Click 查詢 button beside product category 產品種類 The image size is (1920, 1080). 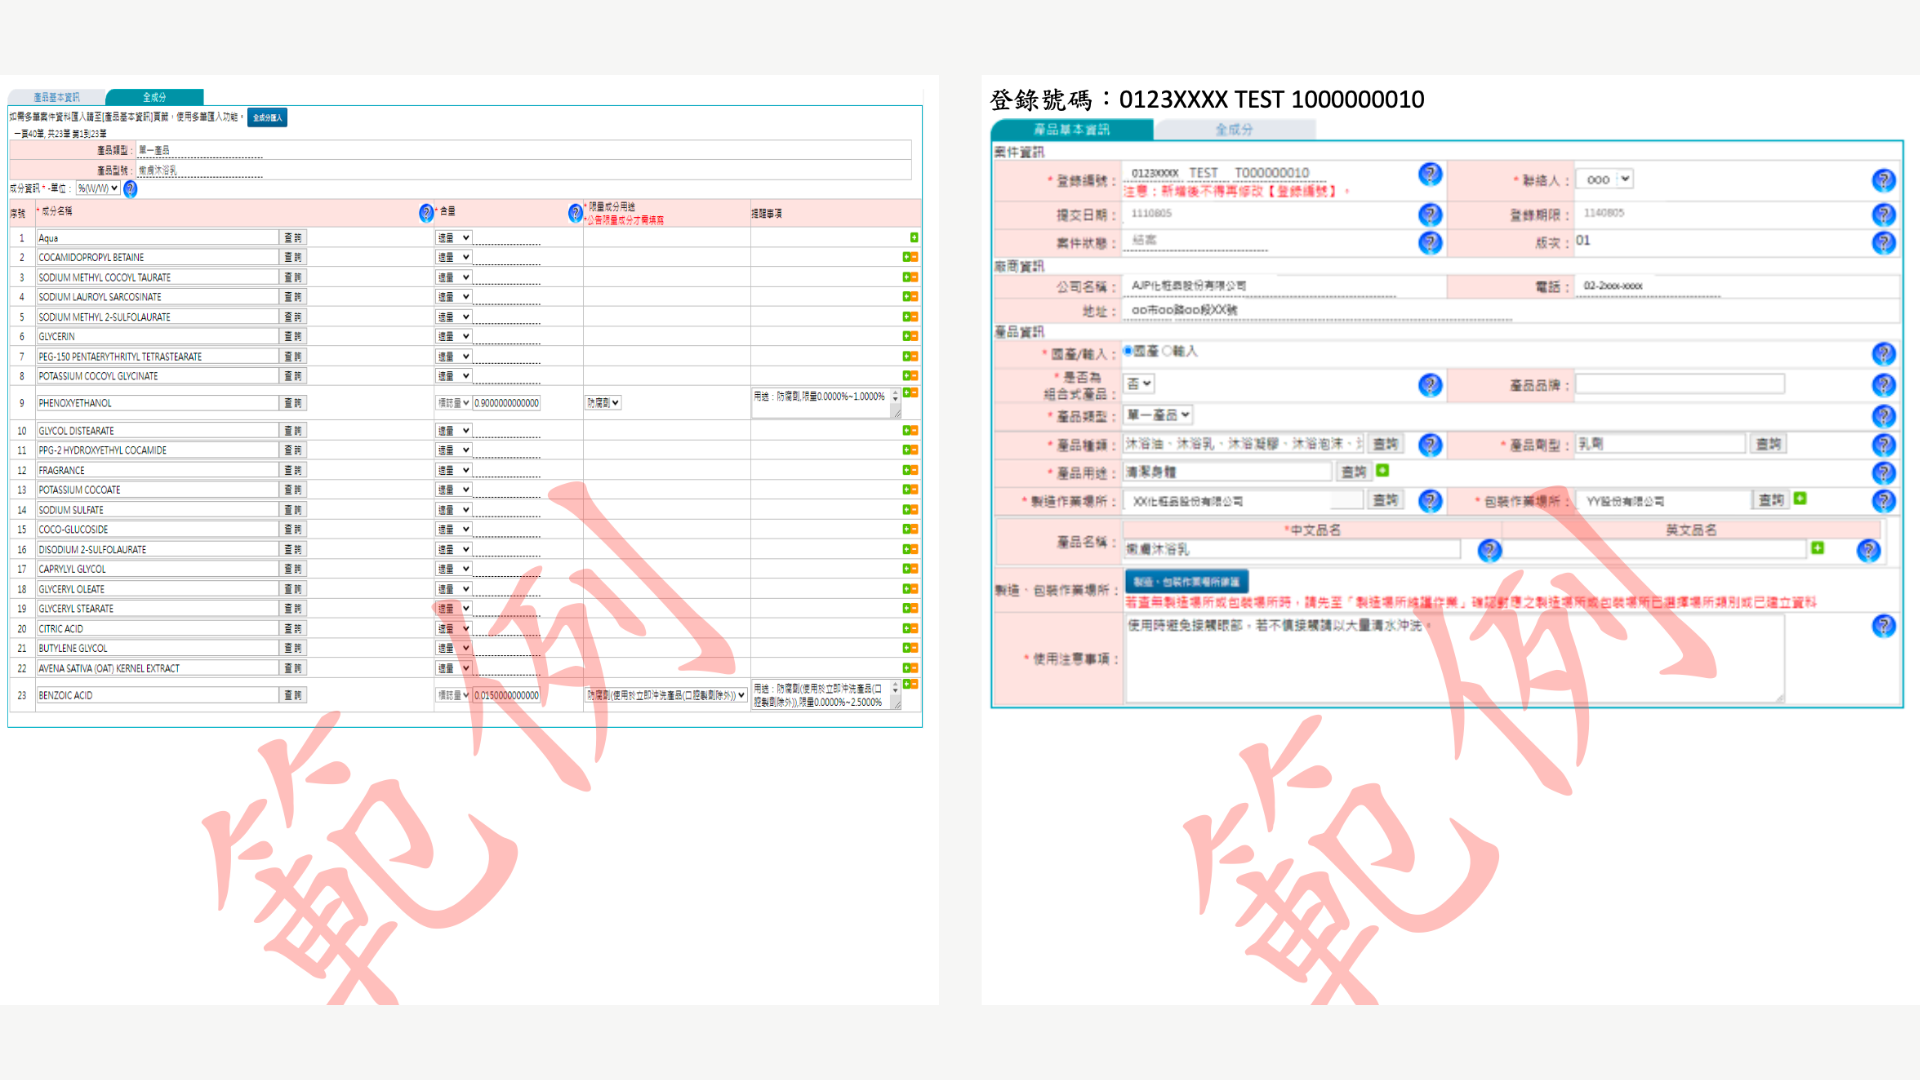point(1385,444)
